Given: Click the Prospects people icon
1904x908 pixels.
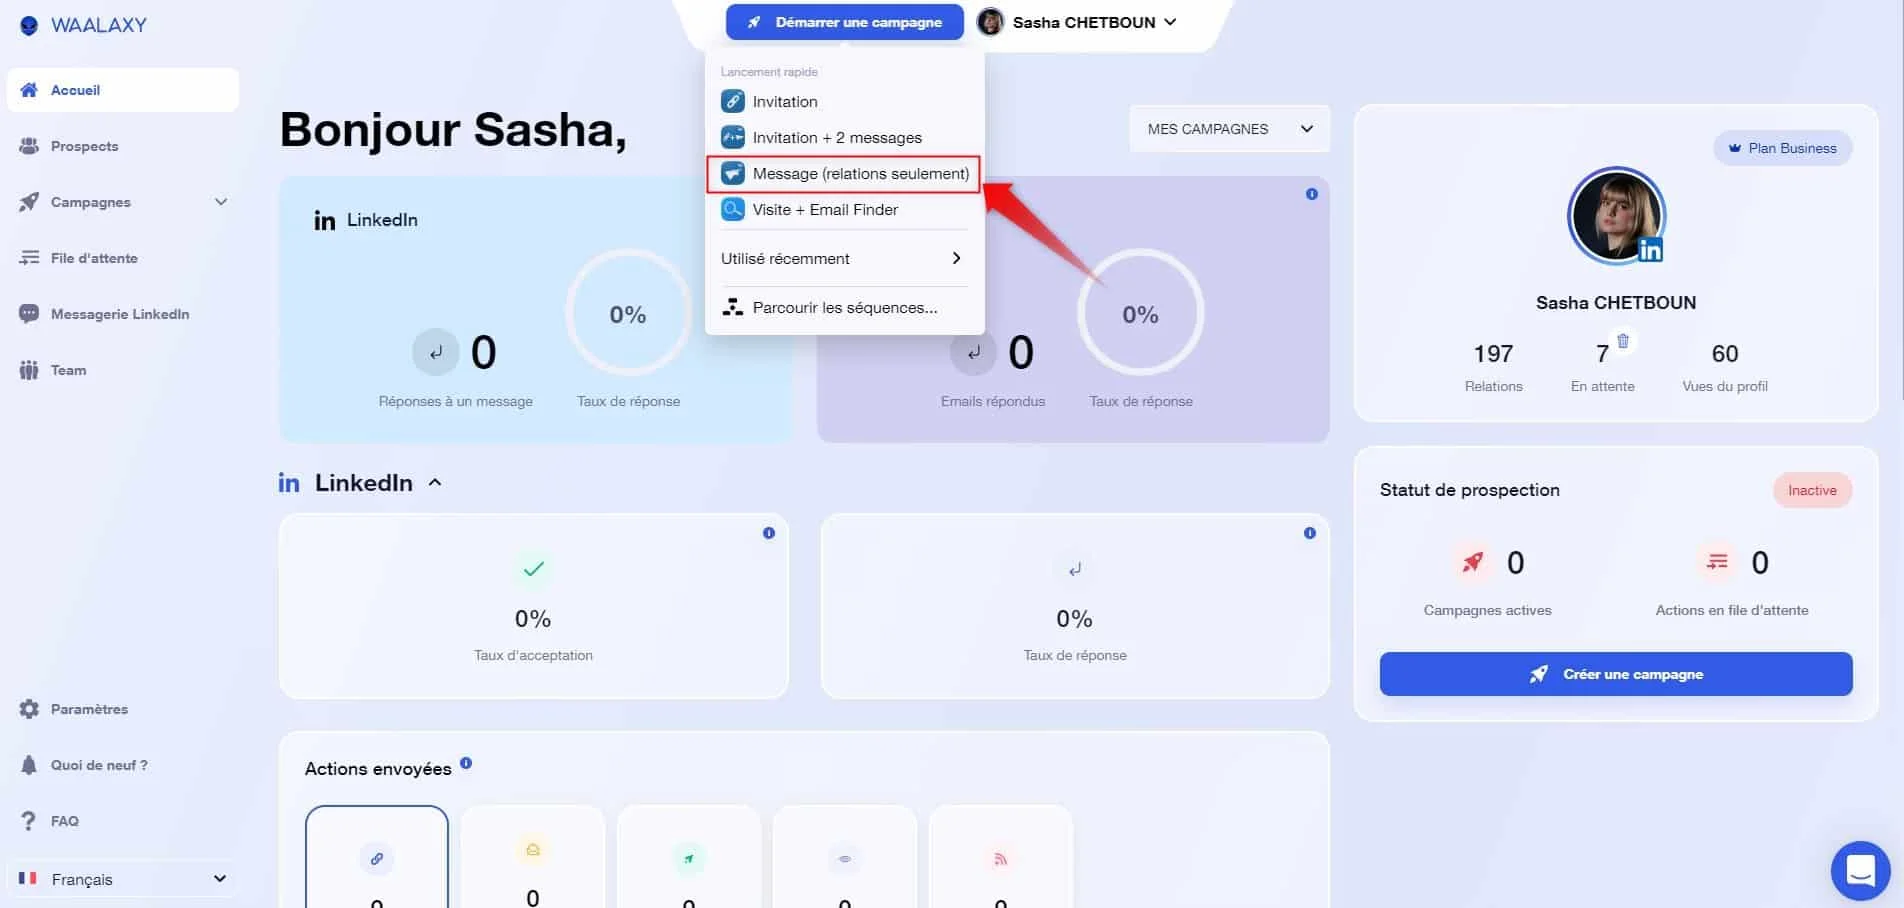Looking at the screenshot, I should (x=29, y=146).
